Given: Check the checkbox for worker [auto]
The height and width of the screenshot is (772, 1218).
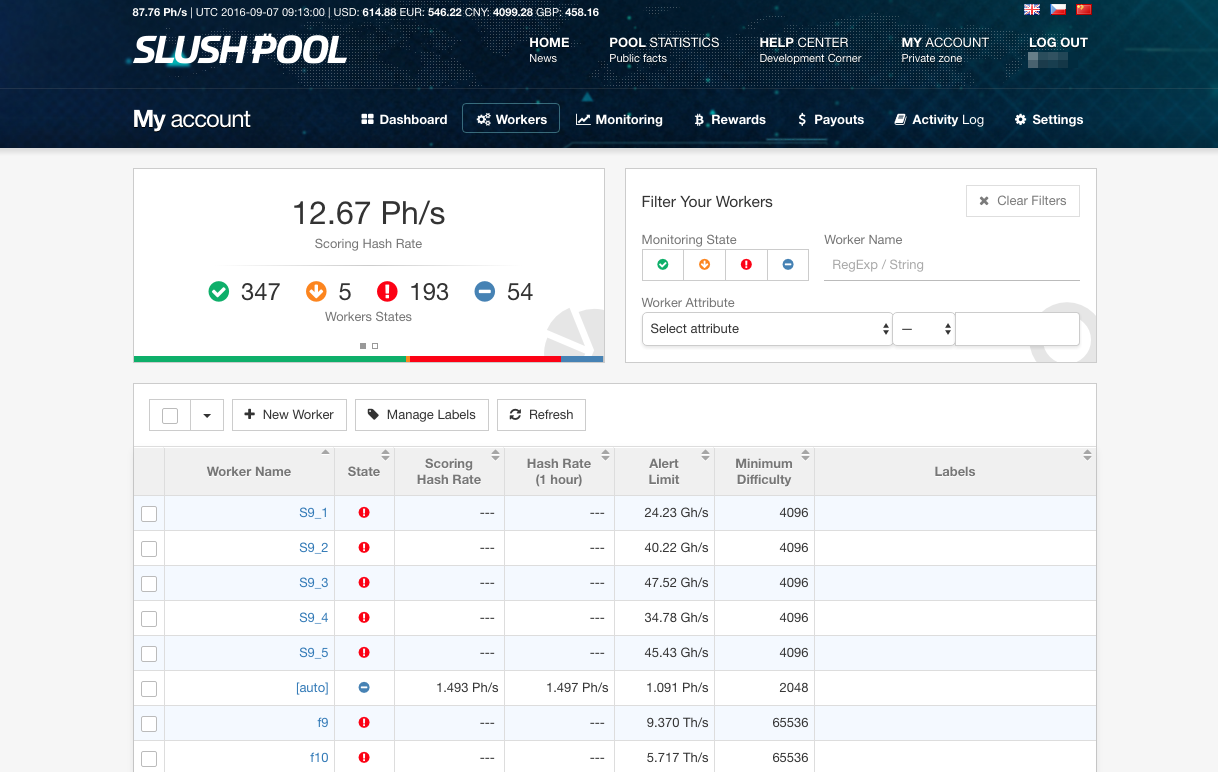Looking at the screenshot, I should 149,688.
